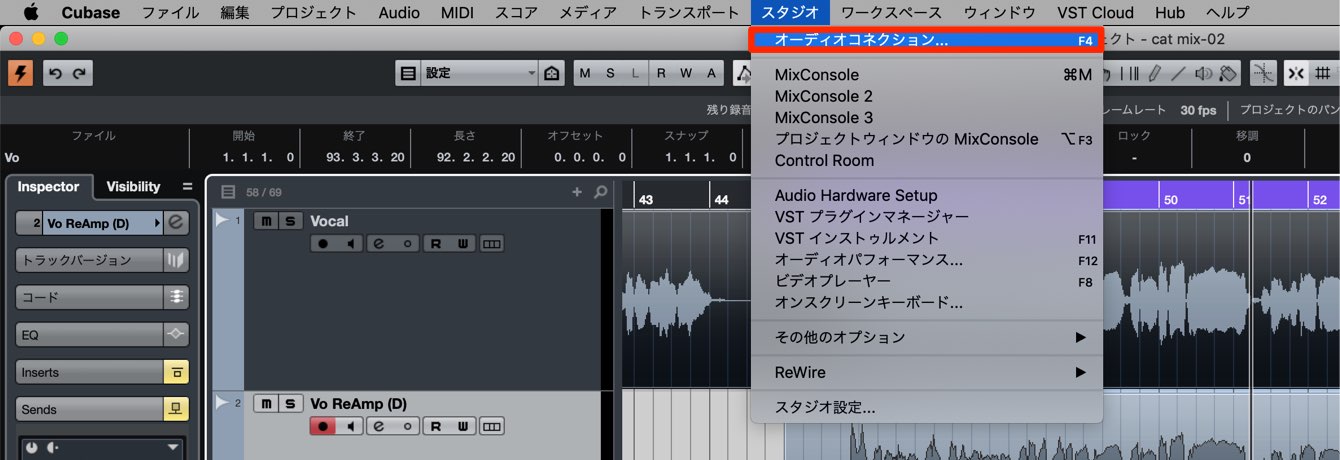This screenshot has height=460, width=1340.
Task: Choose オーディオコネクション... menu item
Action: 927,40
